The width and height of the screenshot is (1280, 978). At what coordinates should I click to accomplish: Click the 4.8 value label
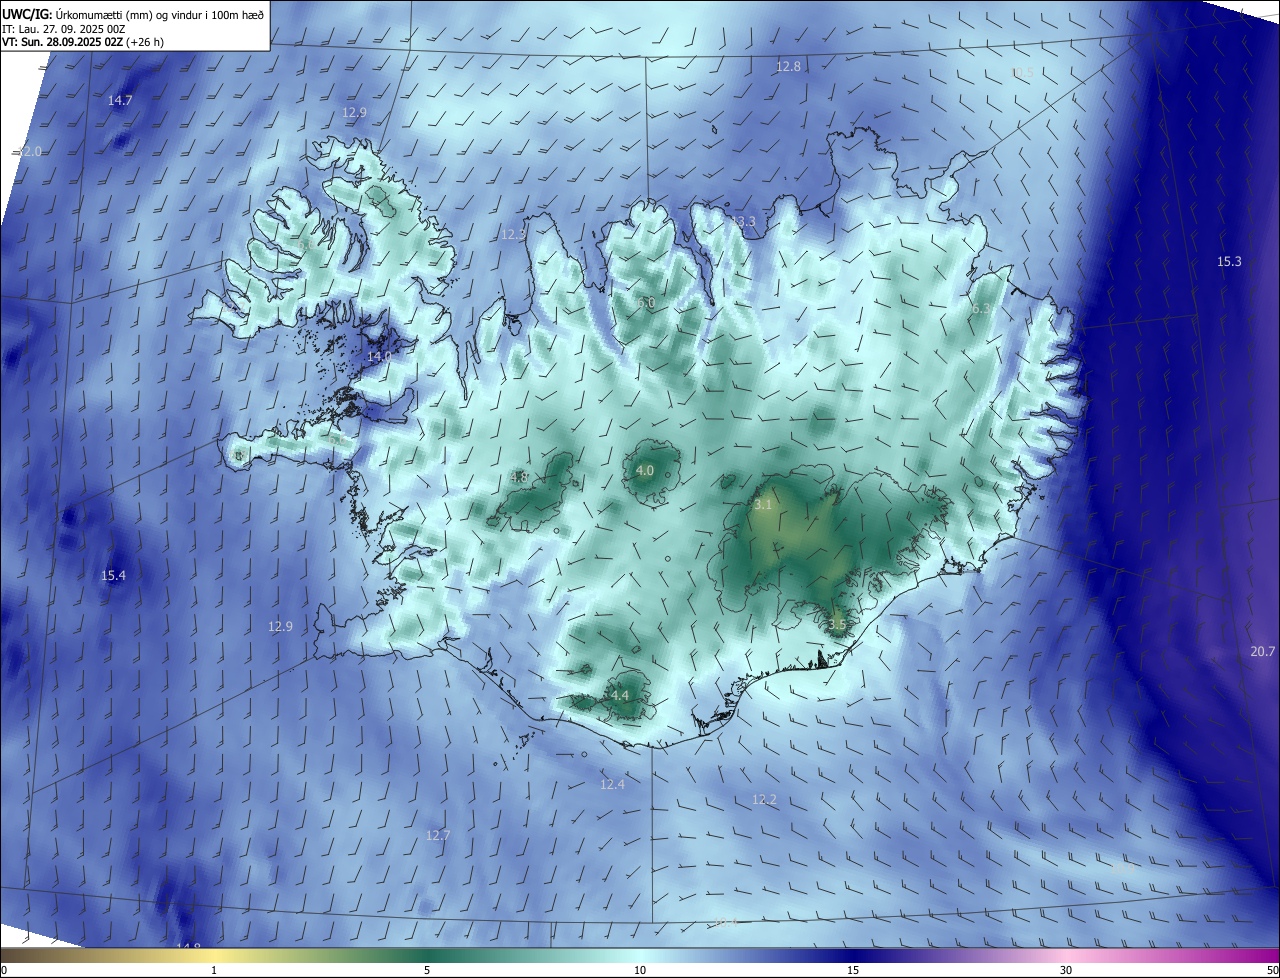click(x=519, y=477)
